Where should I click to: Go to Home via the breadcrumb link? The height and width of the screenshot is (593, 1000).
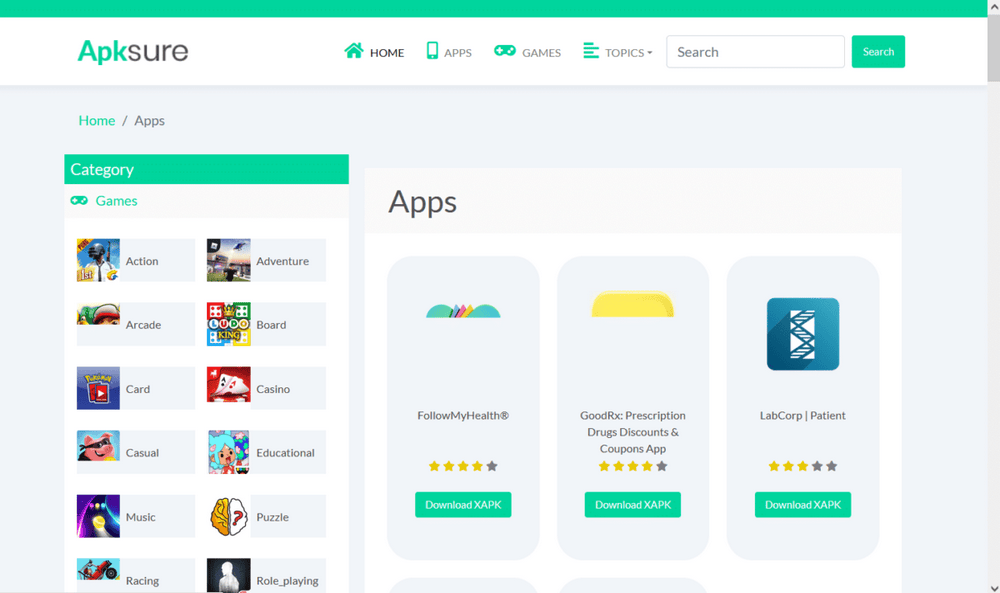pyautogui.click(x=96, y=120)
